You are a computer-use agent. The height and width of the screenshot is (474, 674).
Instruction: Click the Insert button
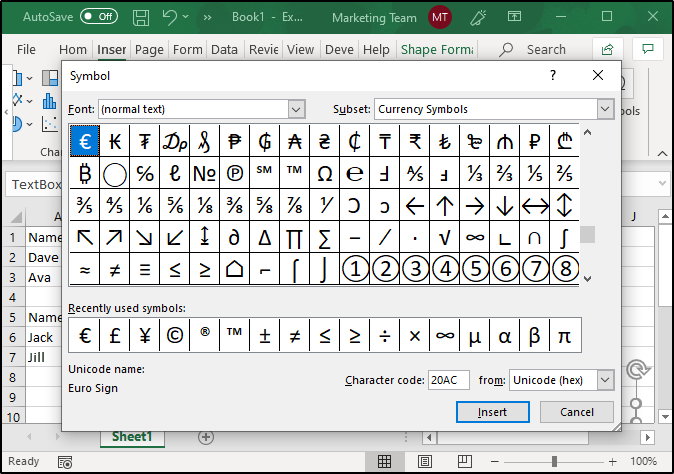493,412
